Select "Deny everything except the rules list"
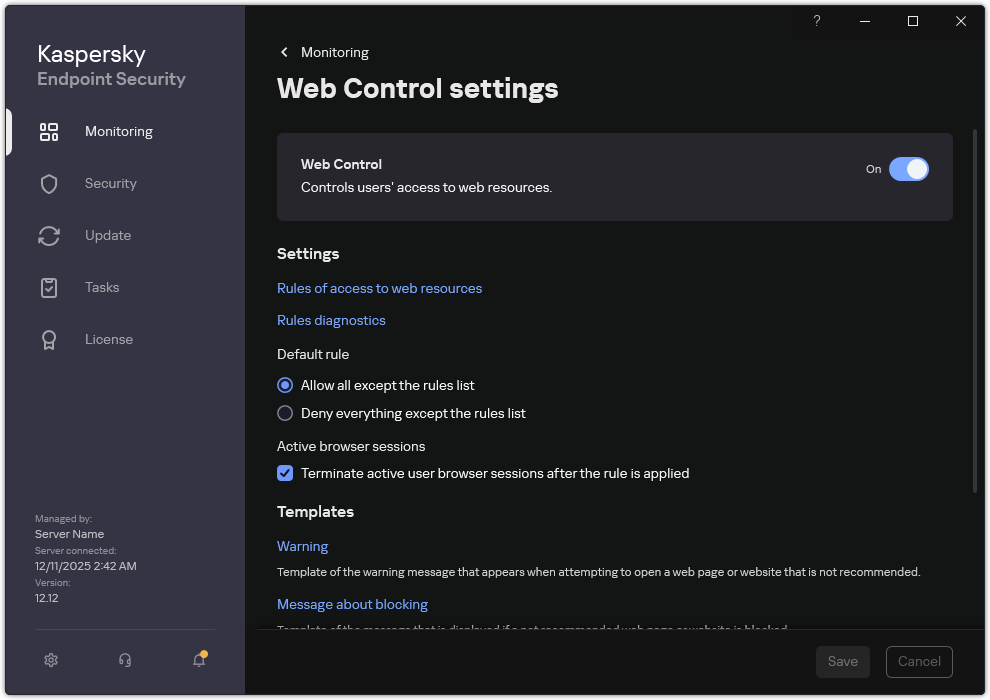 (x=285, y=413)
